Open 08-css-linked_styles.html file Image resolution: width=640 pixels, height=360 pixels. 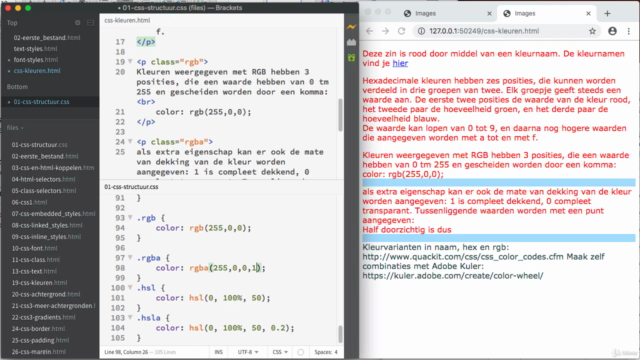tap(47, 225)
